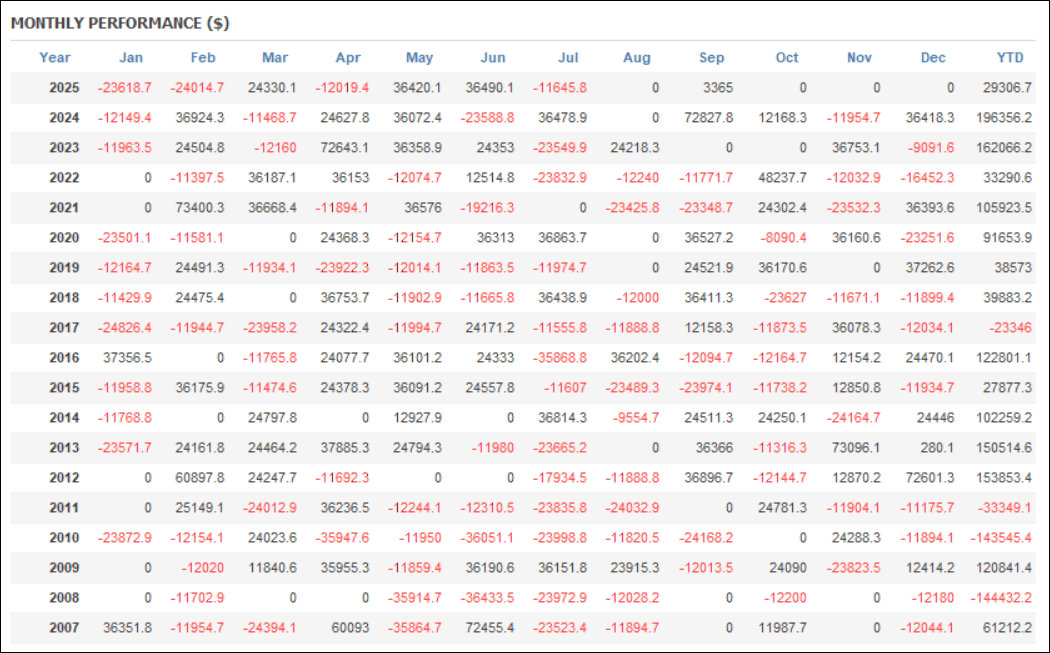Viewport: 1050px width, 653px height.
Task: Select the 2016 year row label
Action: pos(64,357)
